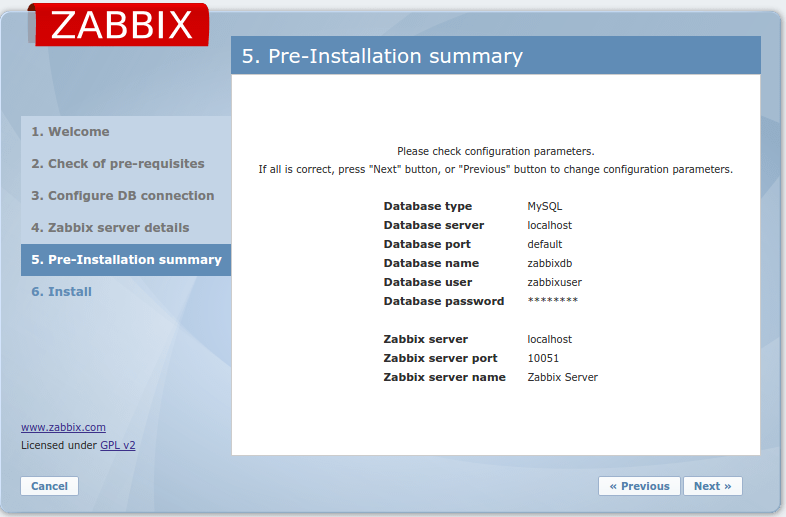The height and width of the screenshot is (517, 786).
Task: Proceed with the Next button
Action: [x=712, y=486]
